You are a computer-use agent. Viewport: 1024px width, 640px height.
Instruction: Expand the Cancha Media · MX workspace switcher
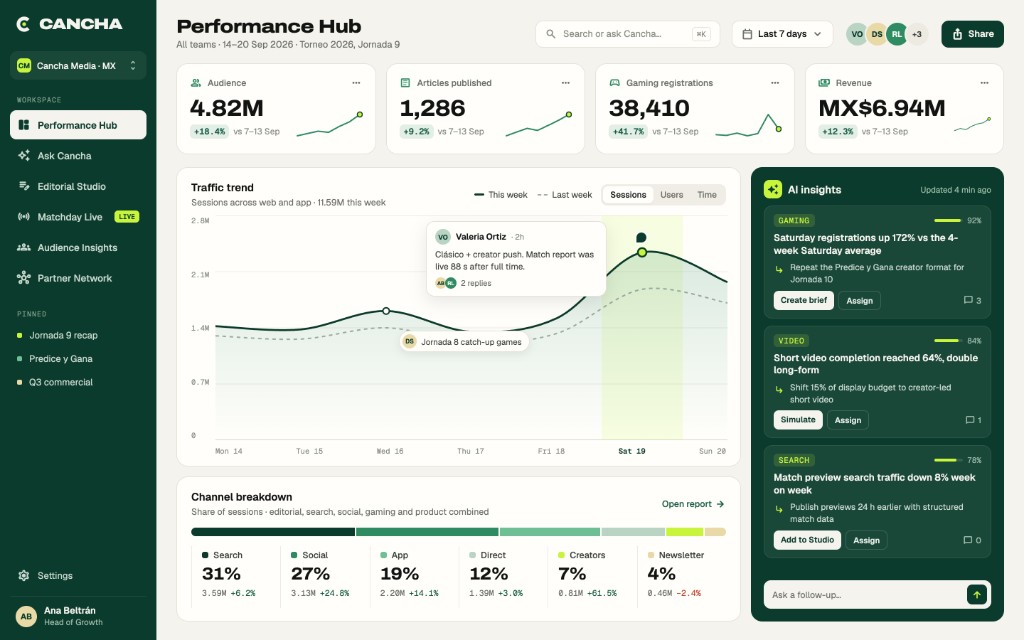[78, 65]
